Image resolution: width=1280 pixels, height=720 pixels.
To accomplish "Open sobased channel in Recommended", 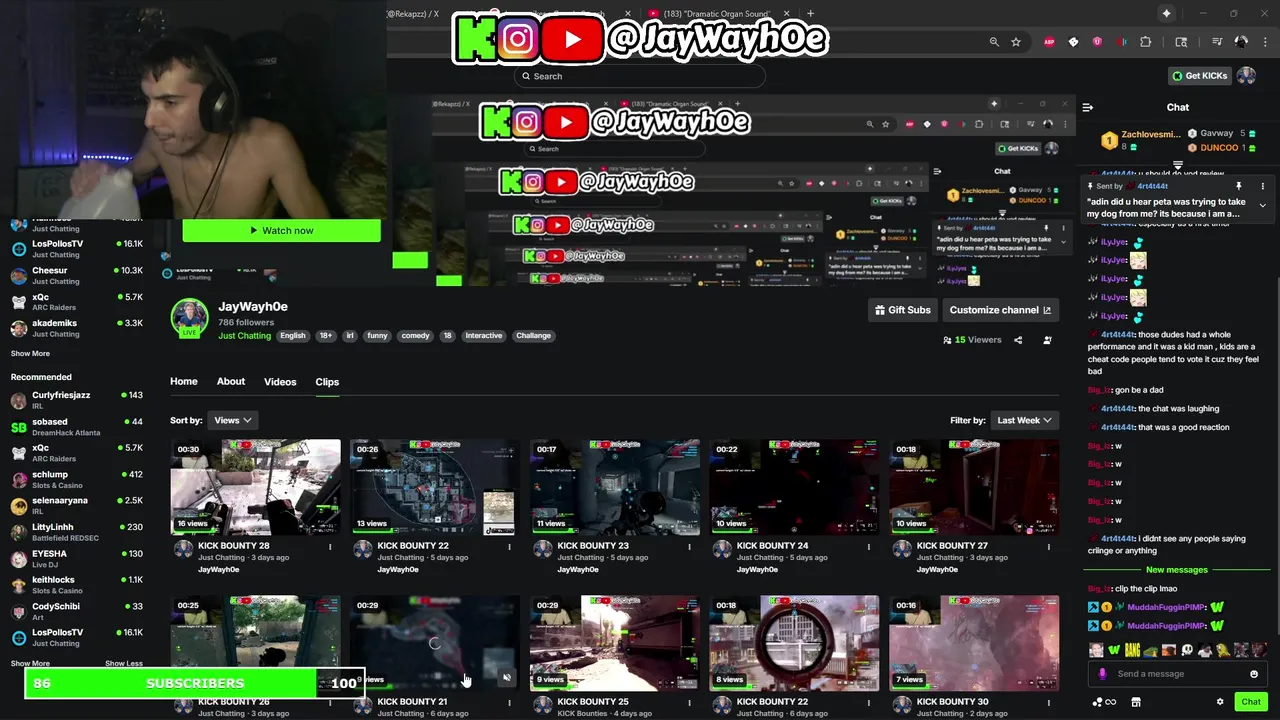I will point(77,427).
